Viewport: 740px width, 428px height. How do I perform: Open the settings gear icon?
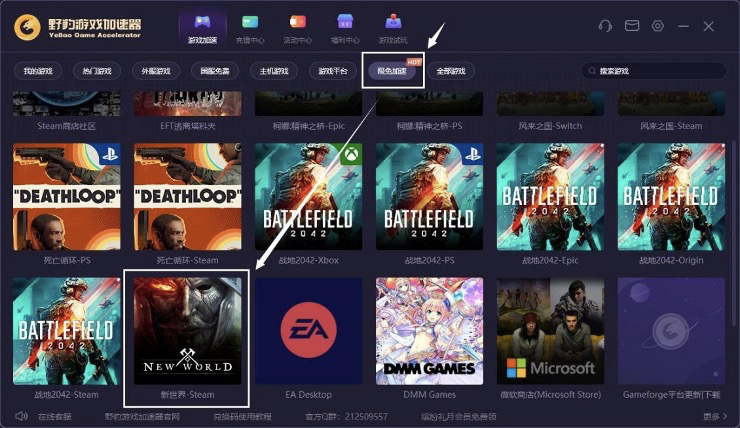pyautogui.click(x=658, y=26)
